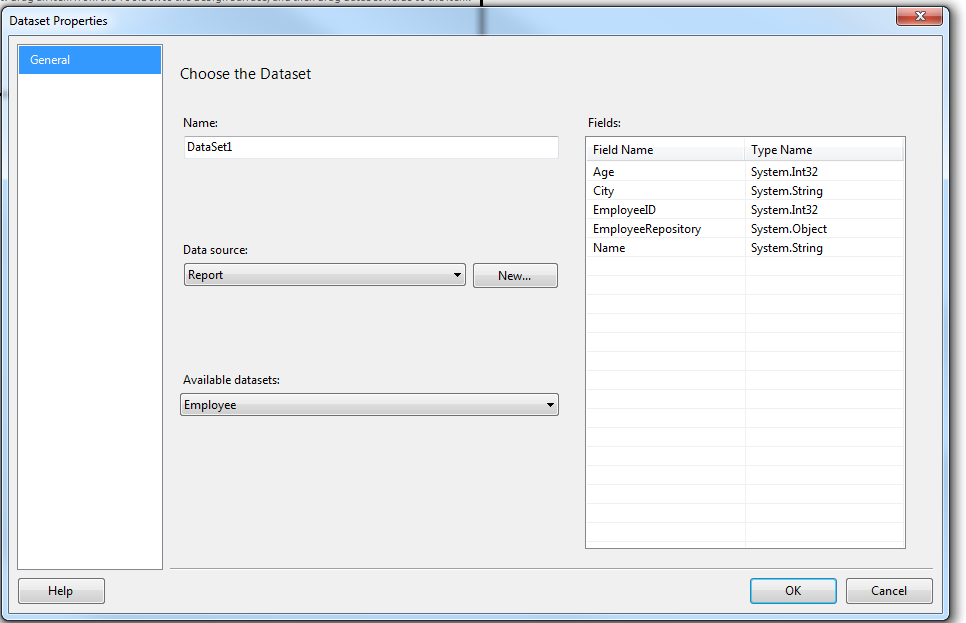
Task: Confirm the dialog with OK
Action: 792,590
